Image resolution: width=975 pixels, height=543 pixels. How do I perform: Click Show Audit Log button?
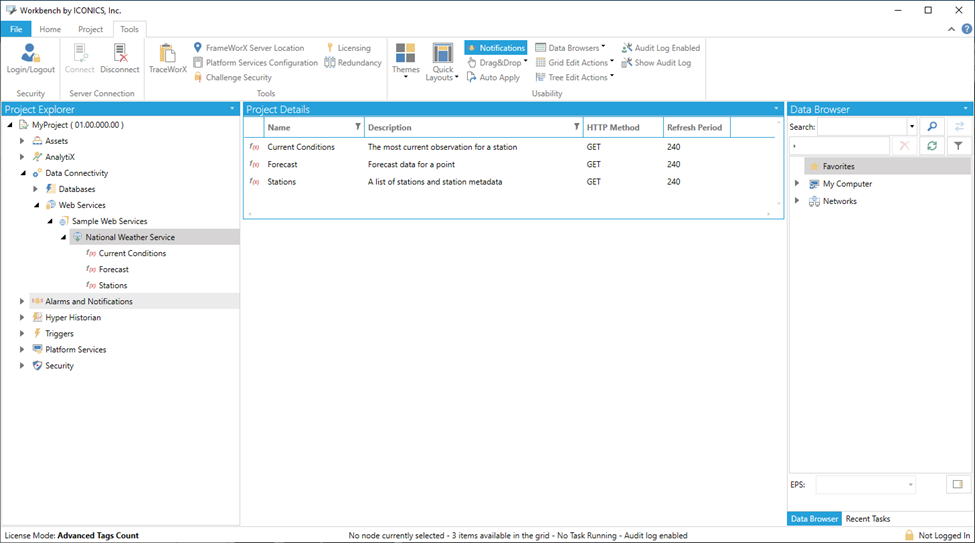[655, 63]
